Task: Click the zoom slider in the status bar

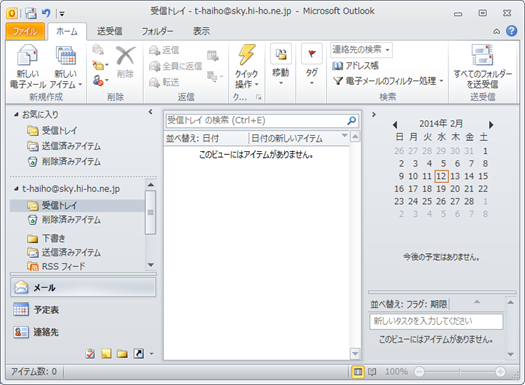Action: tap(460, 372)
